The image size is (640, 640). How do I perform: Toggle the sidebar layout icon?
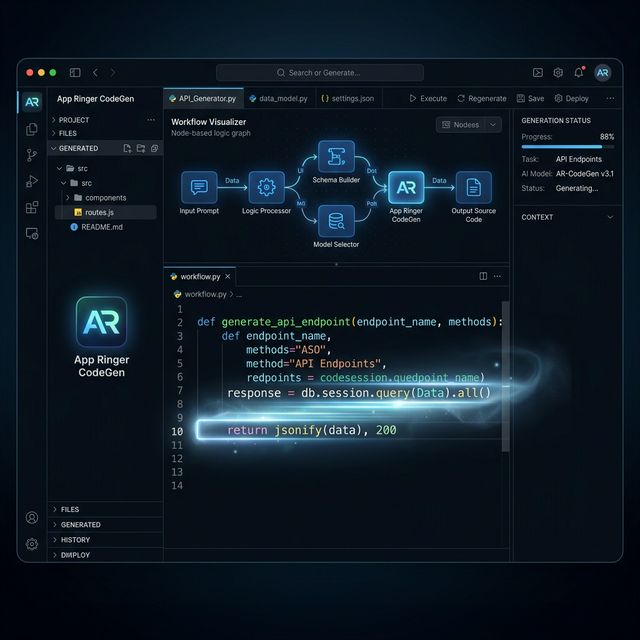[x=75, y=73]
